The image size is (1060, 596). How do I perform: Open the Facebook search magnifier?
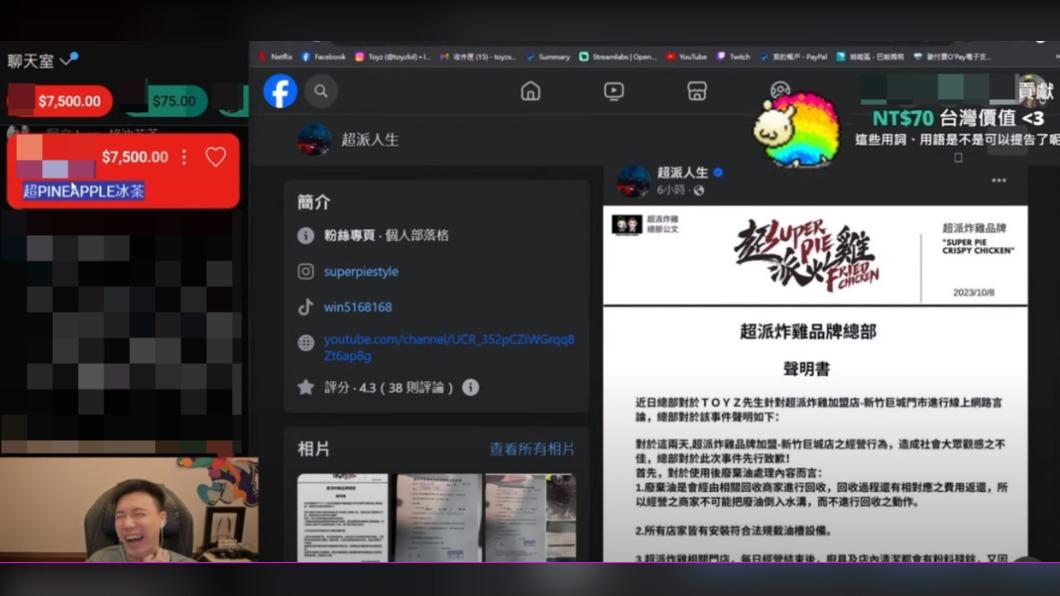click(x=321, y=91)
